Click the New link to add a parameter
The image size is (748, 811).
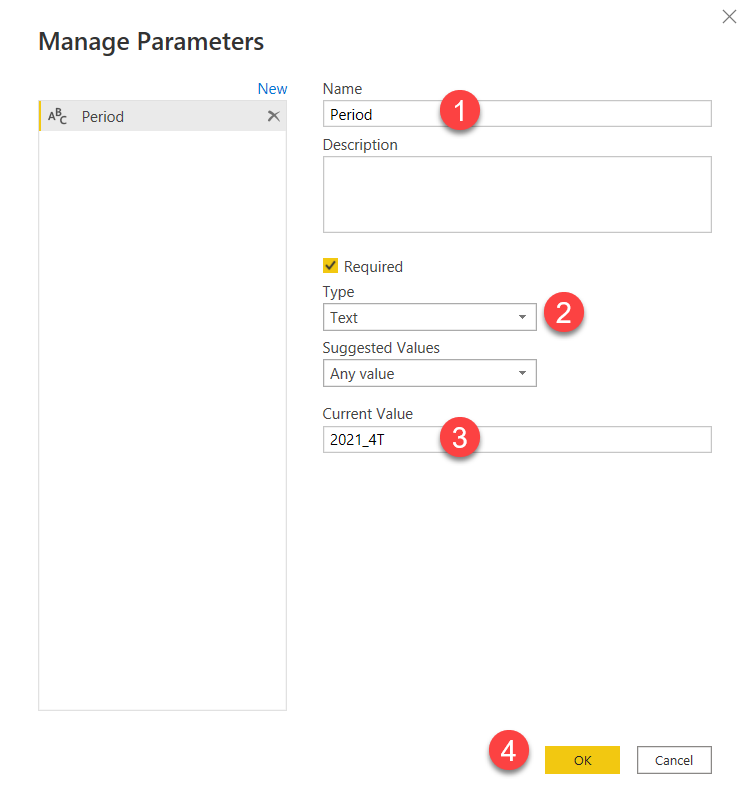click(272, 89)
